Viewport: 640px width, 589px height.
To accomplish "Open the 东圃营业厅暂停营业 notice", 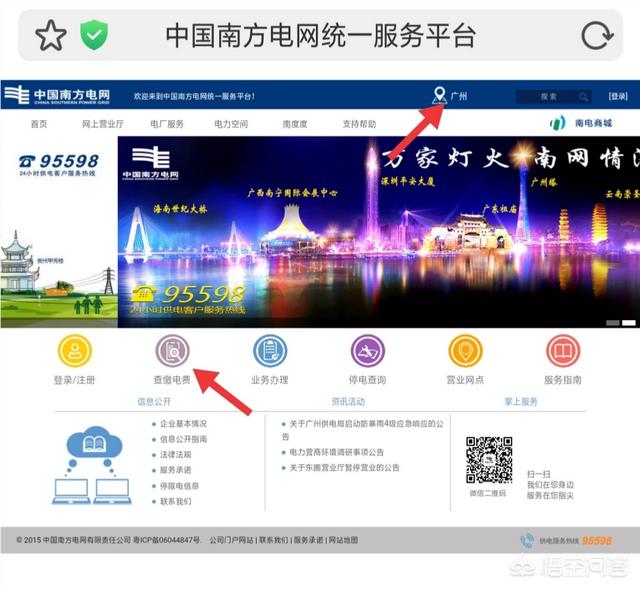I will 344,468.
